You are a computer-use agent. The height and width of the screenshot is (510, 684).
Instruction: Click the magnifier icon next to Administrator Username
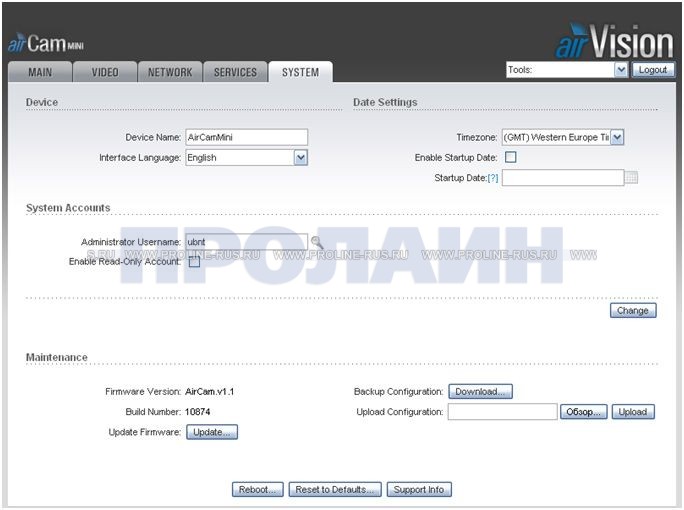point(317,242)
